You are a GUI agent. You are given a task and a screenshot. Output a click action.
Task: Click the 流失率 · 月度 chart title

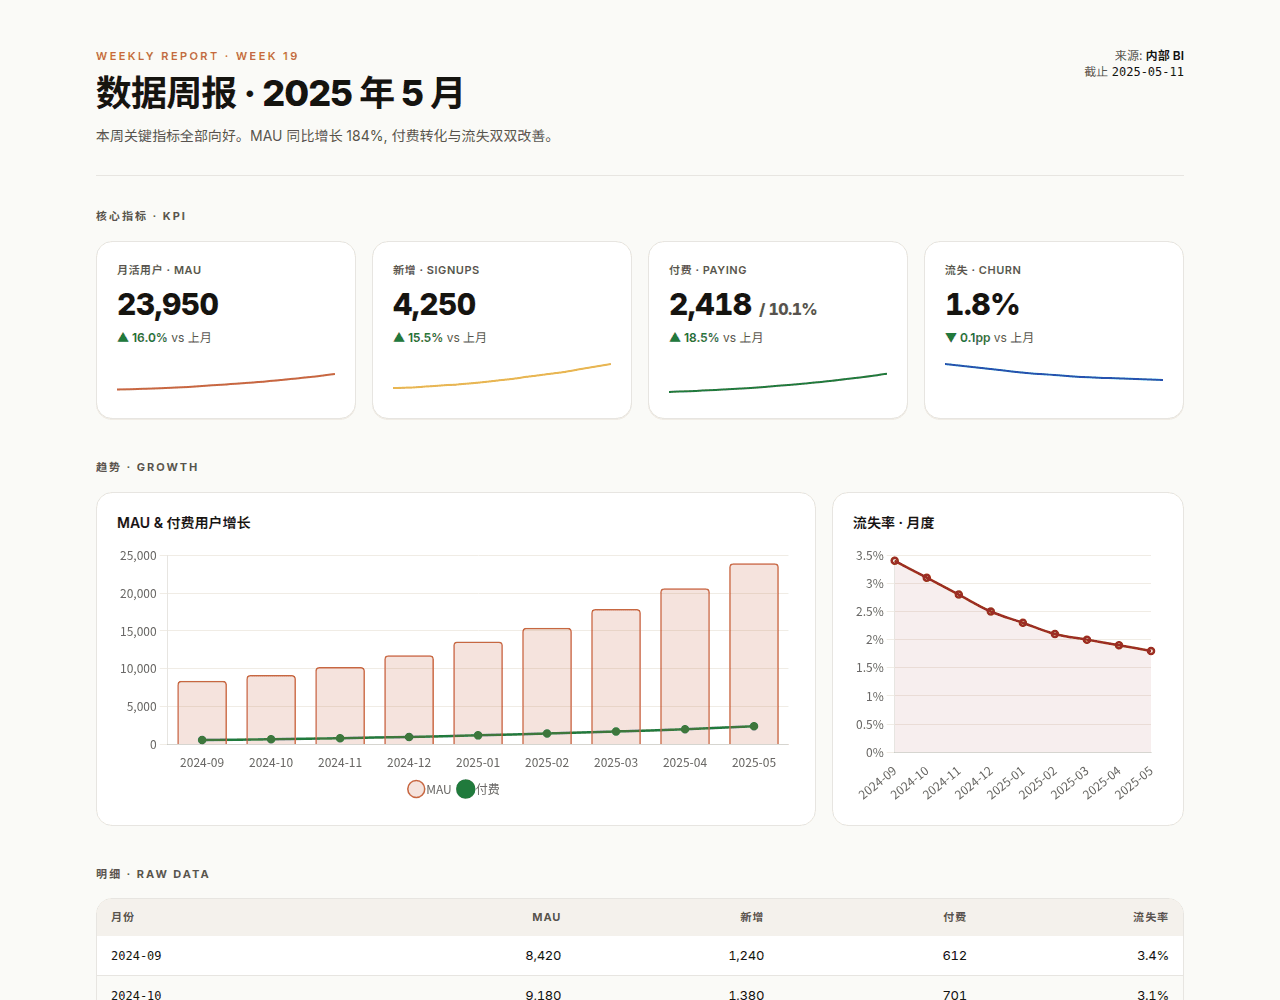click(894, 523)
